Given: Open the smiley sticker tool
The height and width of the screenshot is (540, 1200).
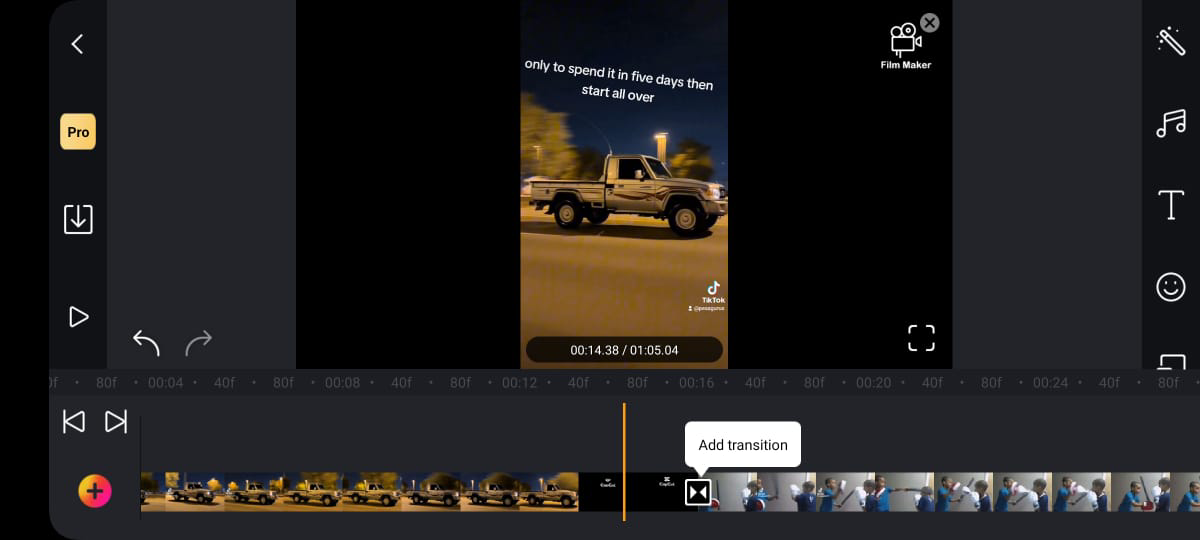Looking at the screenshot, I should [x=1170, y=288].
